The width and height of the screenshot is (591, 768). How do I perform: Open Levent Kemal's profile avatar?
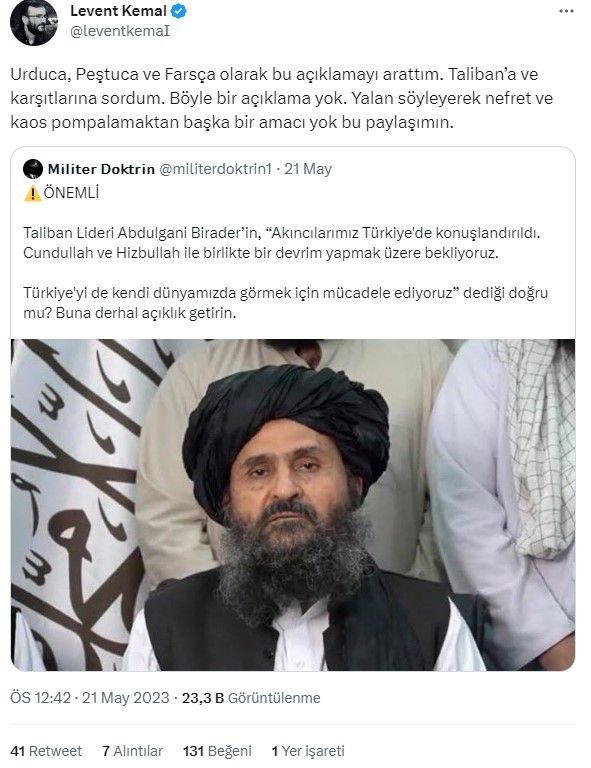pos(34,22)
